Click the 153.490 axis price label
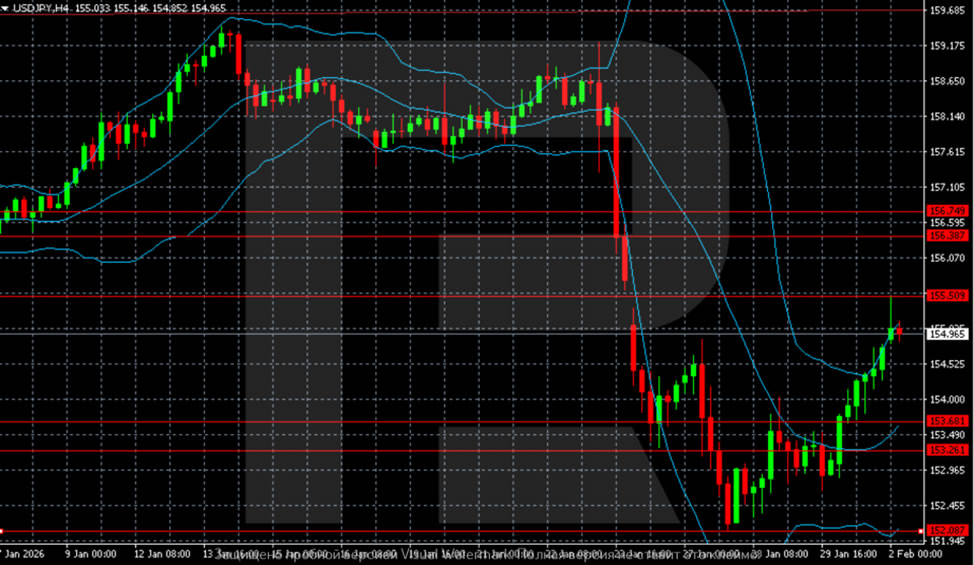 coord(947,435)
